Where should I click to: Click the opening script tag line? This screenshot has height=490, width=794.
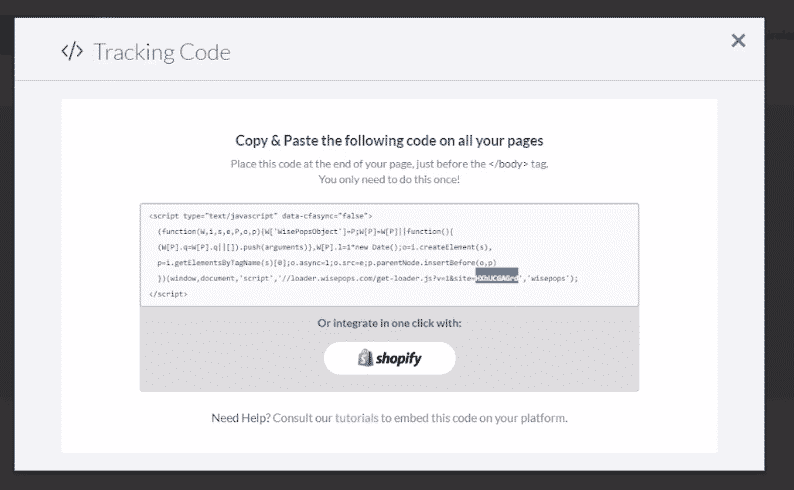tap(261, 216)
